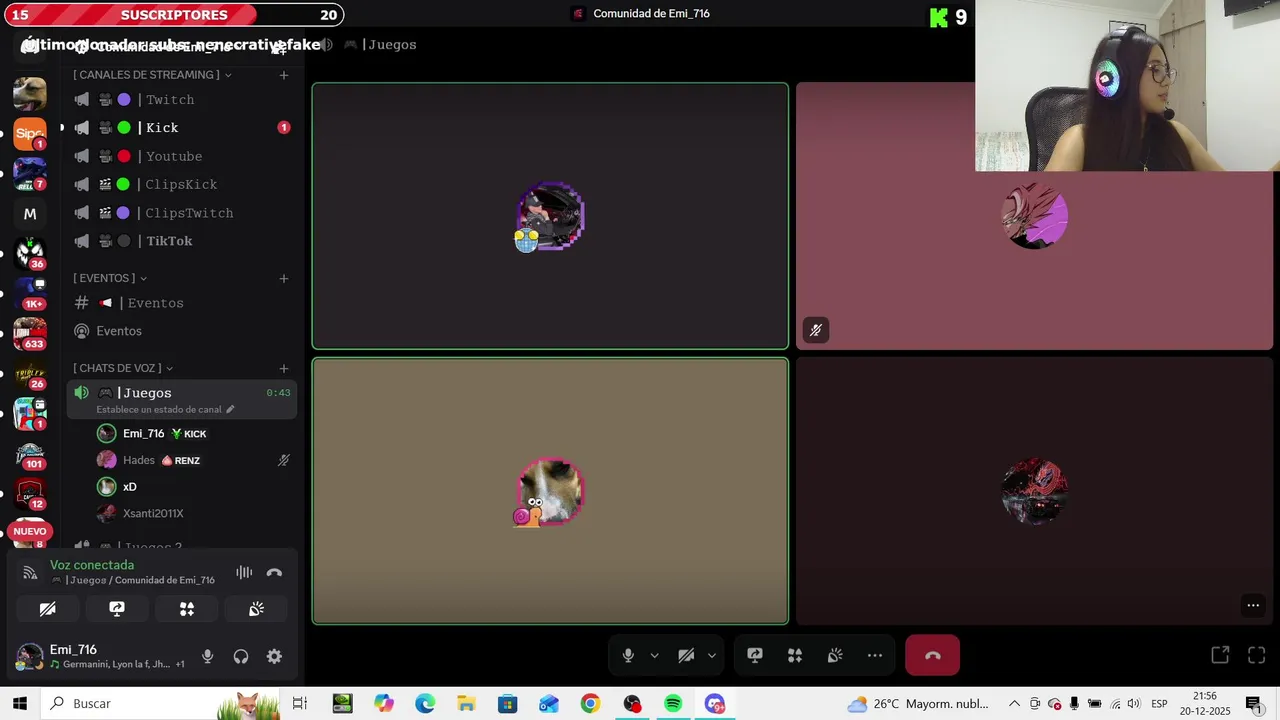Open the server with the M initial
The width and height of the screenshot is (1280, 720).
coord(30,214)
